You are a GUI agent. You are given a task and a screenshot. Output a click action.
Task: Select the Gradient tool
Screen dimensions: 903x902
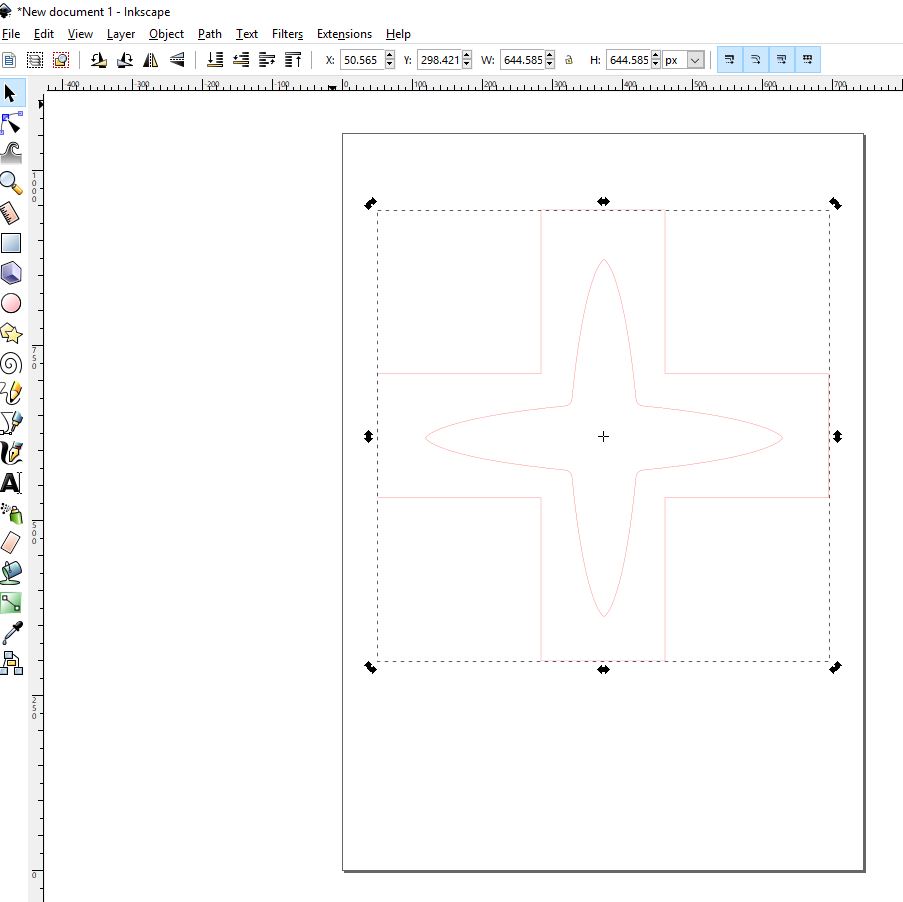point(11,603)
